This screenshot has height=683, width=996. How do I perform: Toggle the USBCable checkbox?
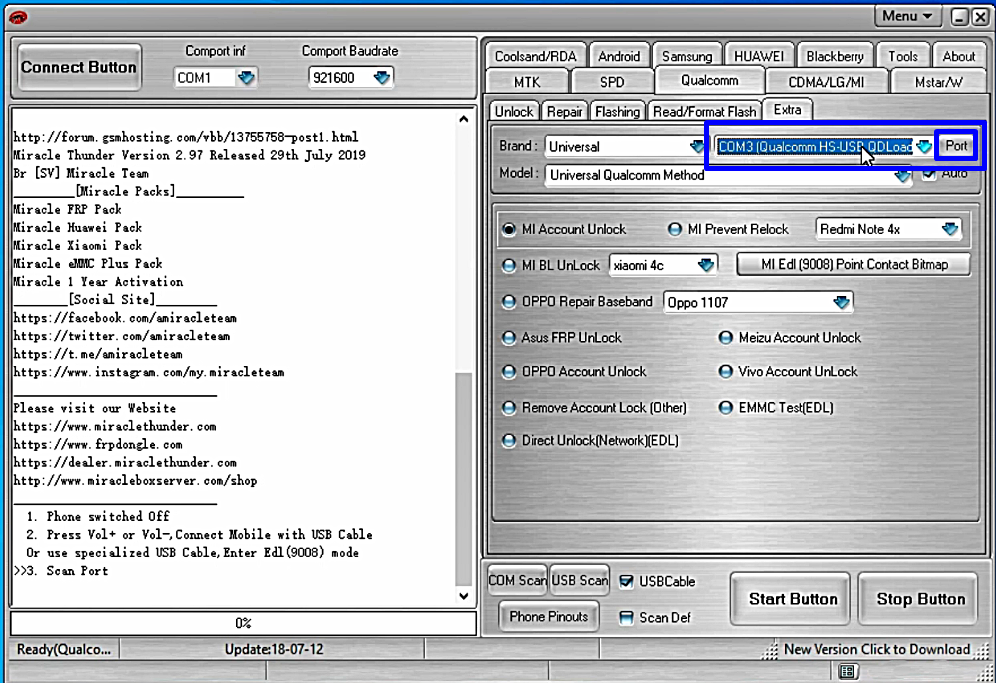[x=626, y=581]
